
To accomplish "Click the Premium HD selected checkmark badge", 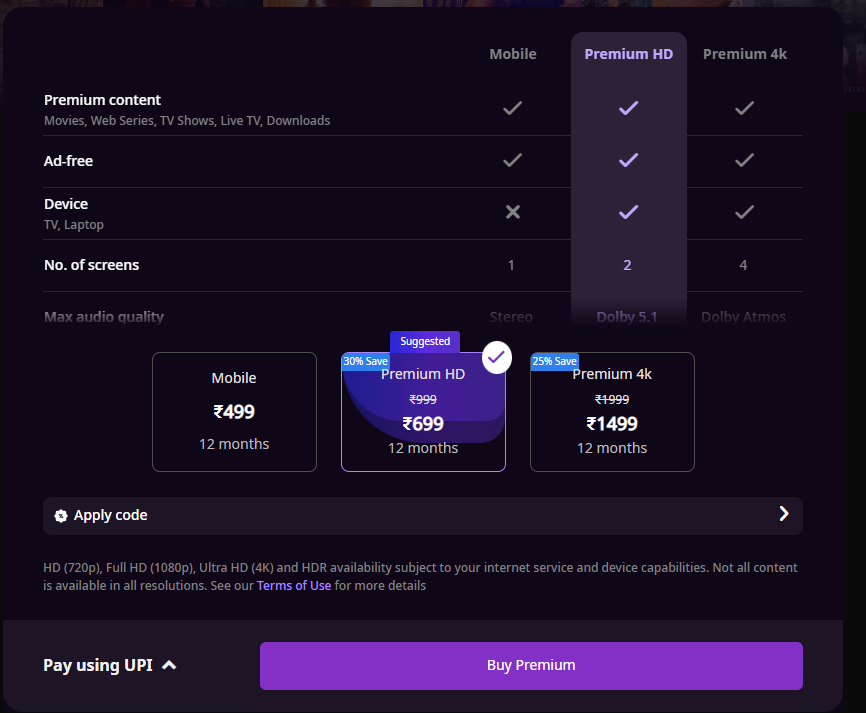I will pyautogui.click(x=497, y=358).
